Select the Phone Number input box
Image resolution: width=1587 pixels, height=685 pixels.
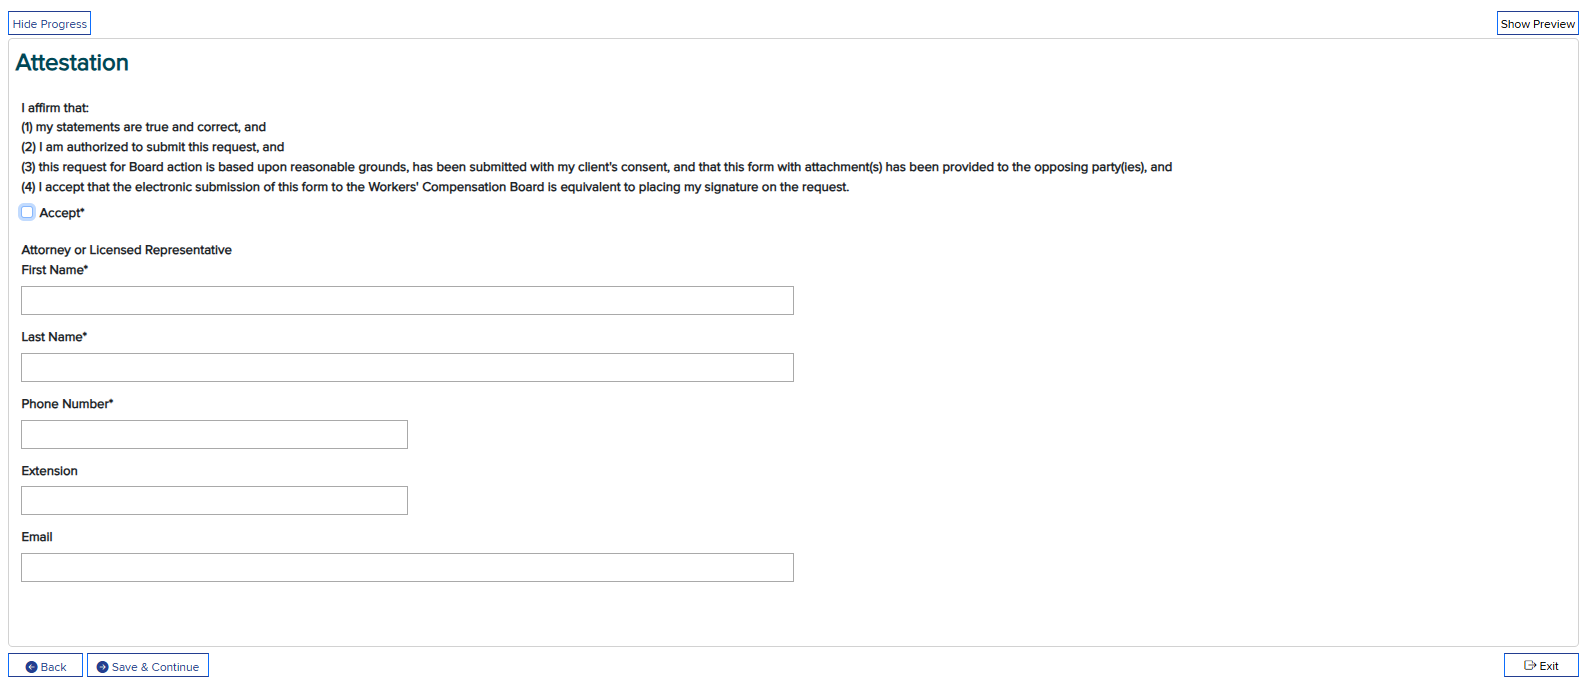(214, 435)
